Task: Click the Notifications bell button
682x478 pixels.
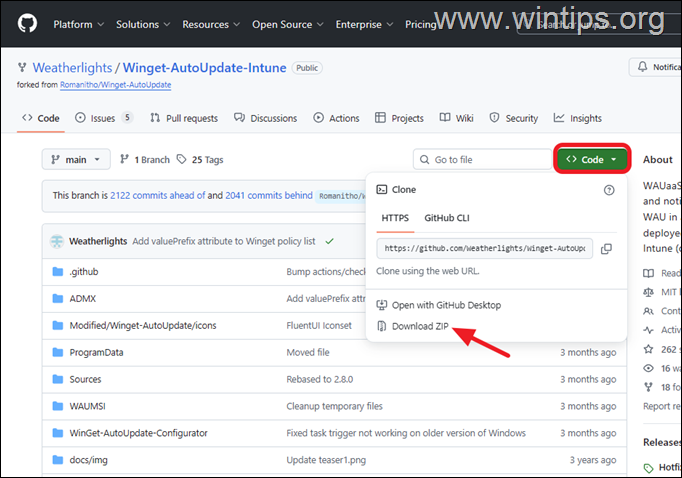Action: tap(655, 67)
